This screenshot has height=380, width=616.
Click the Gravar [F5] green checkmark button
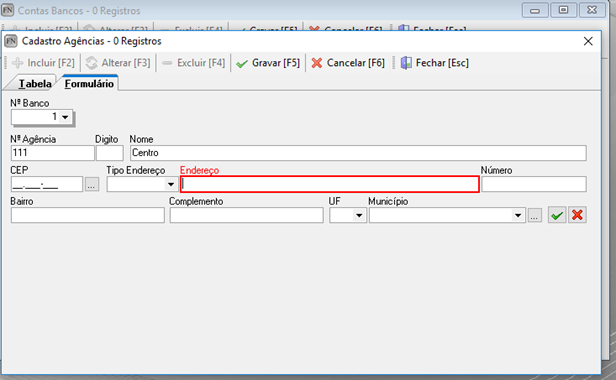(268, 63)
